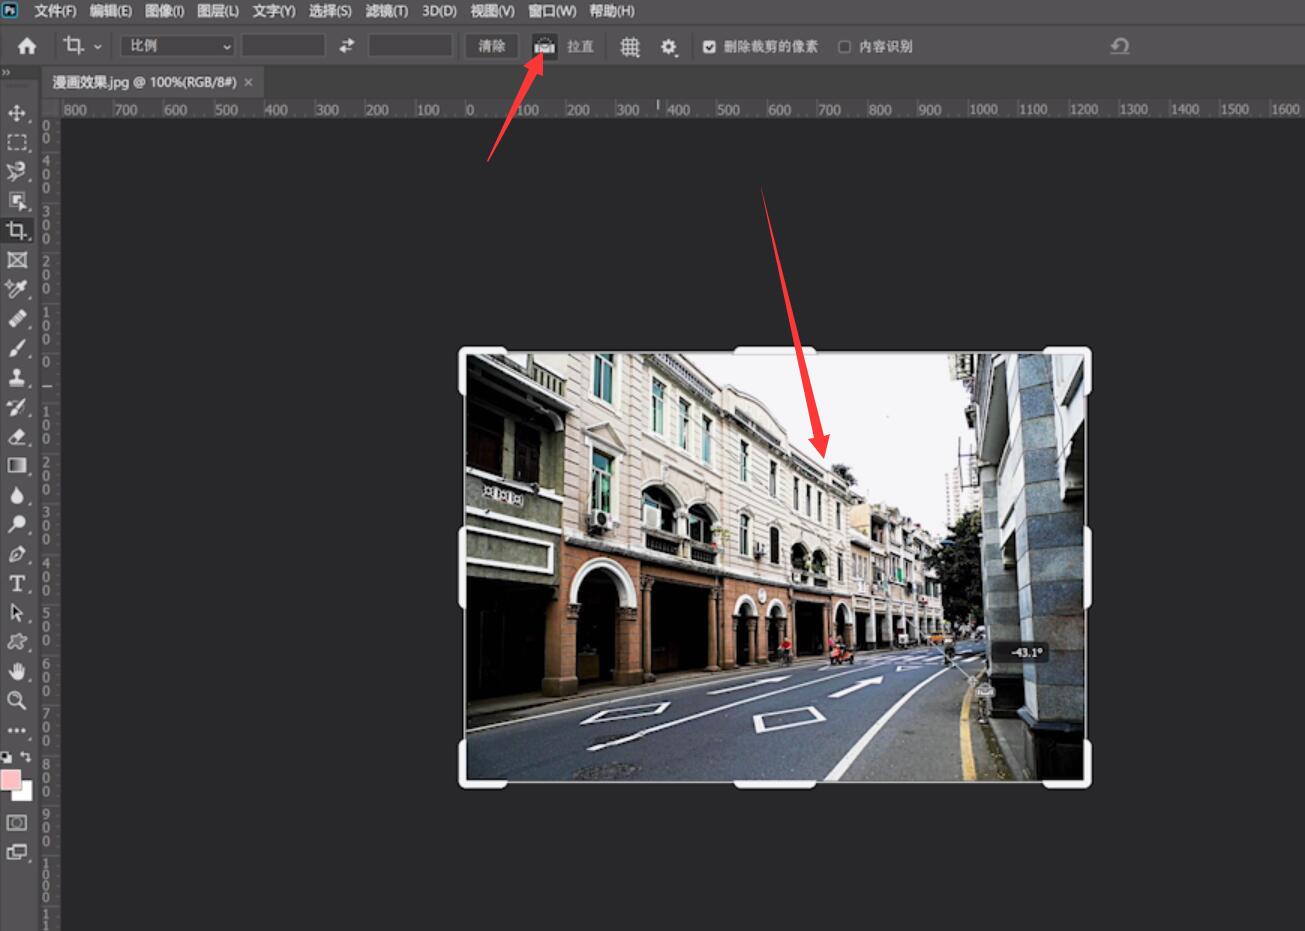Image resolution: width=1305 pixels, height=931 pixels.
Task: Open the 图像(I) menu
Action: pos(165,11)
